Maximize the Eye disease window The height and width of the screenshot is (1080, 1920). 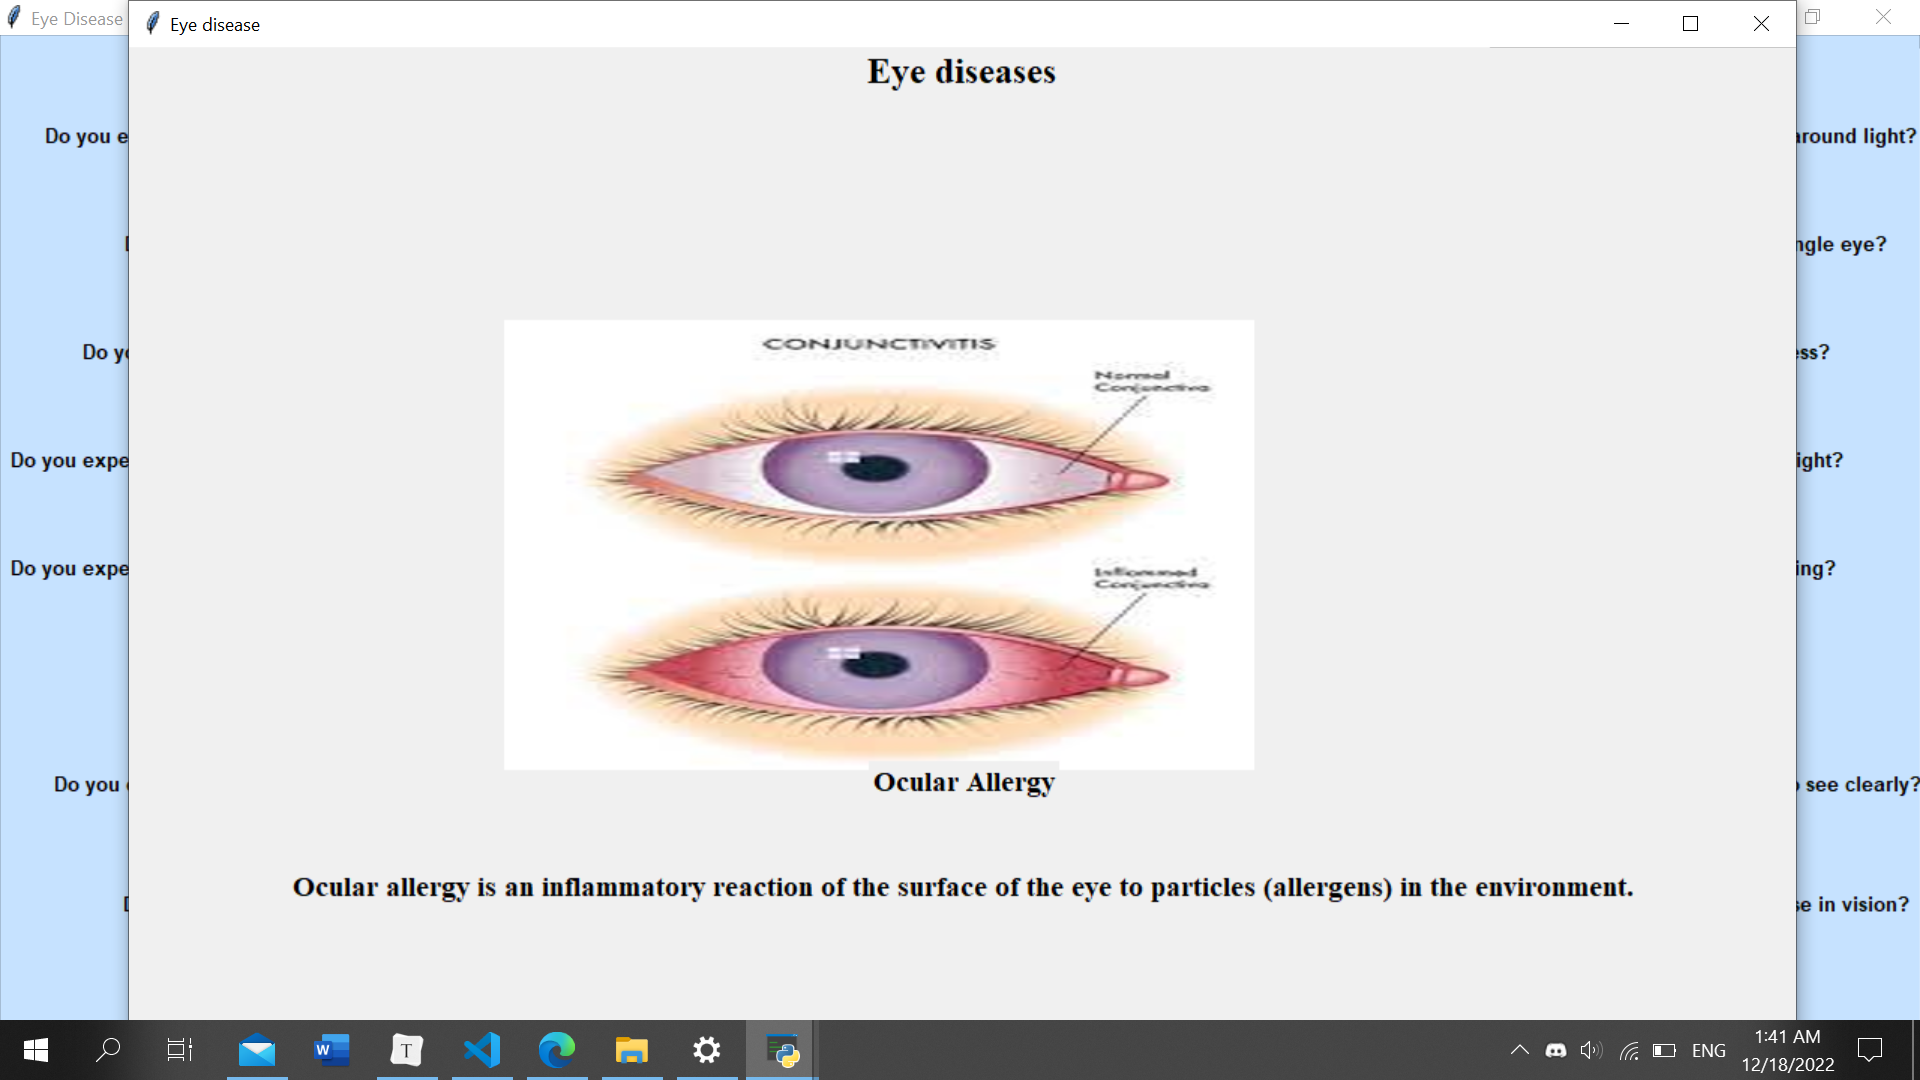1690,24
